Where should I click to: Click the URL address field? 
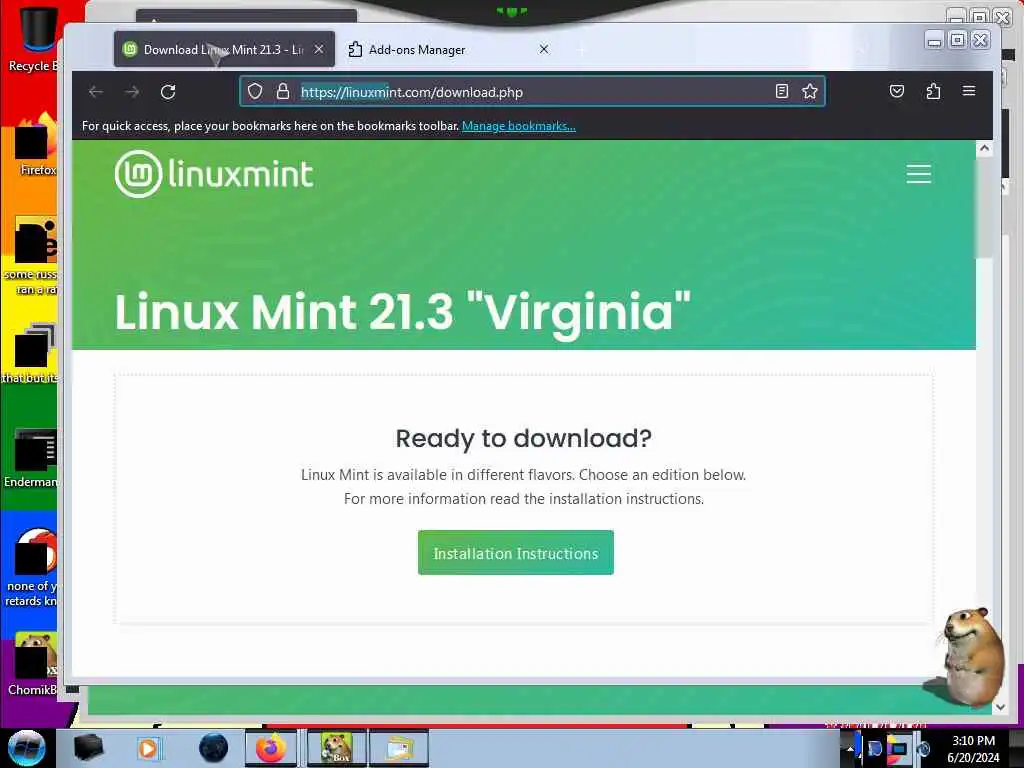click(x=532, y=92)
